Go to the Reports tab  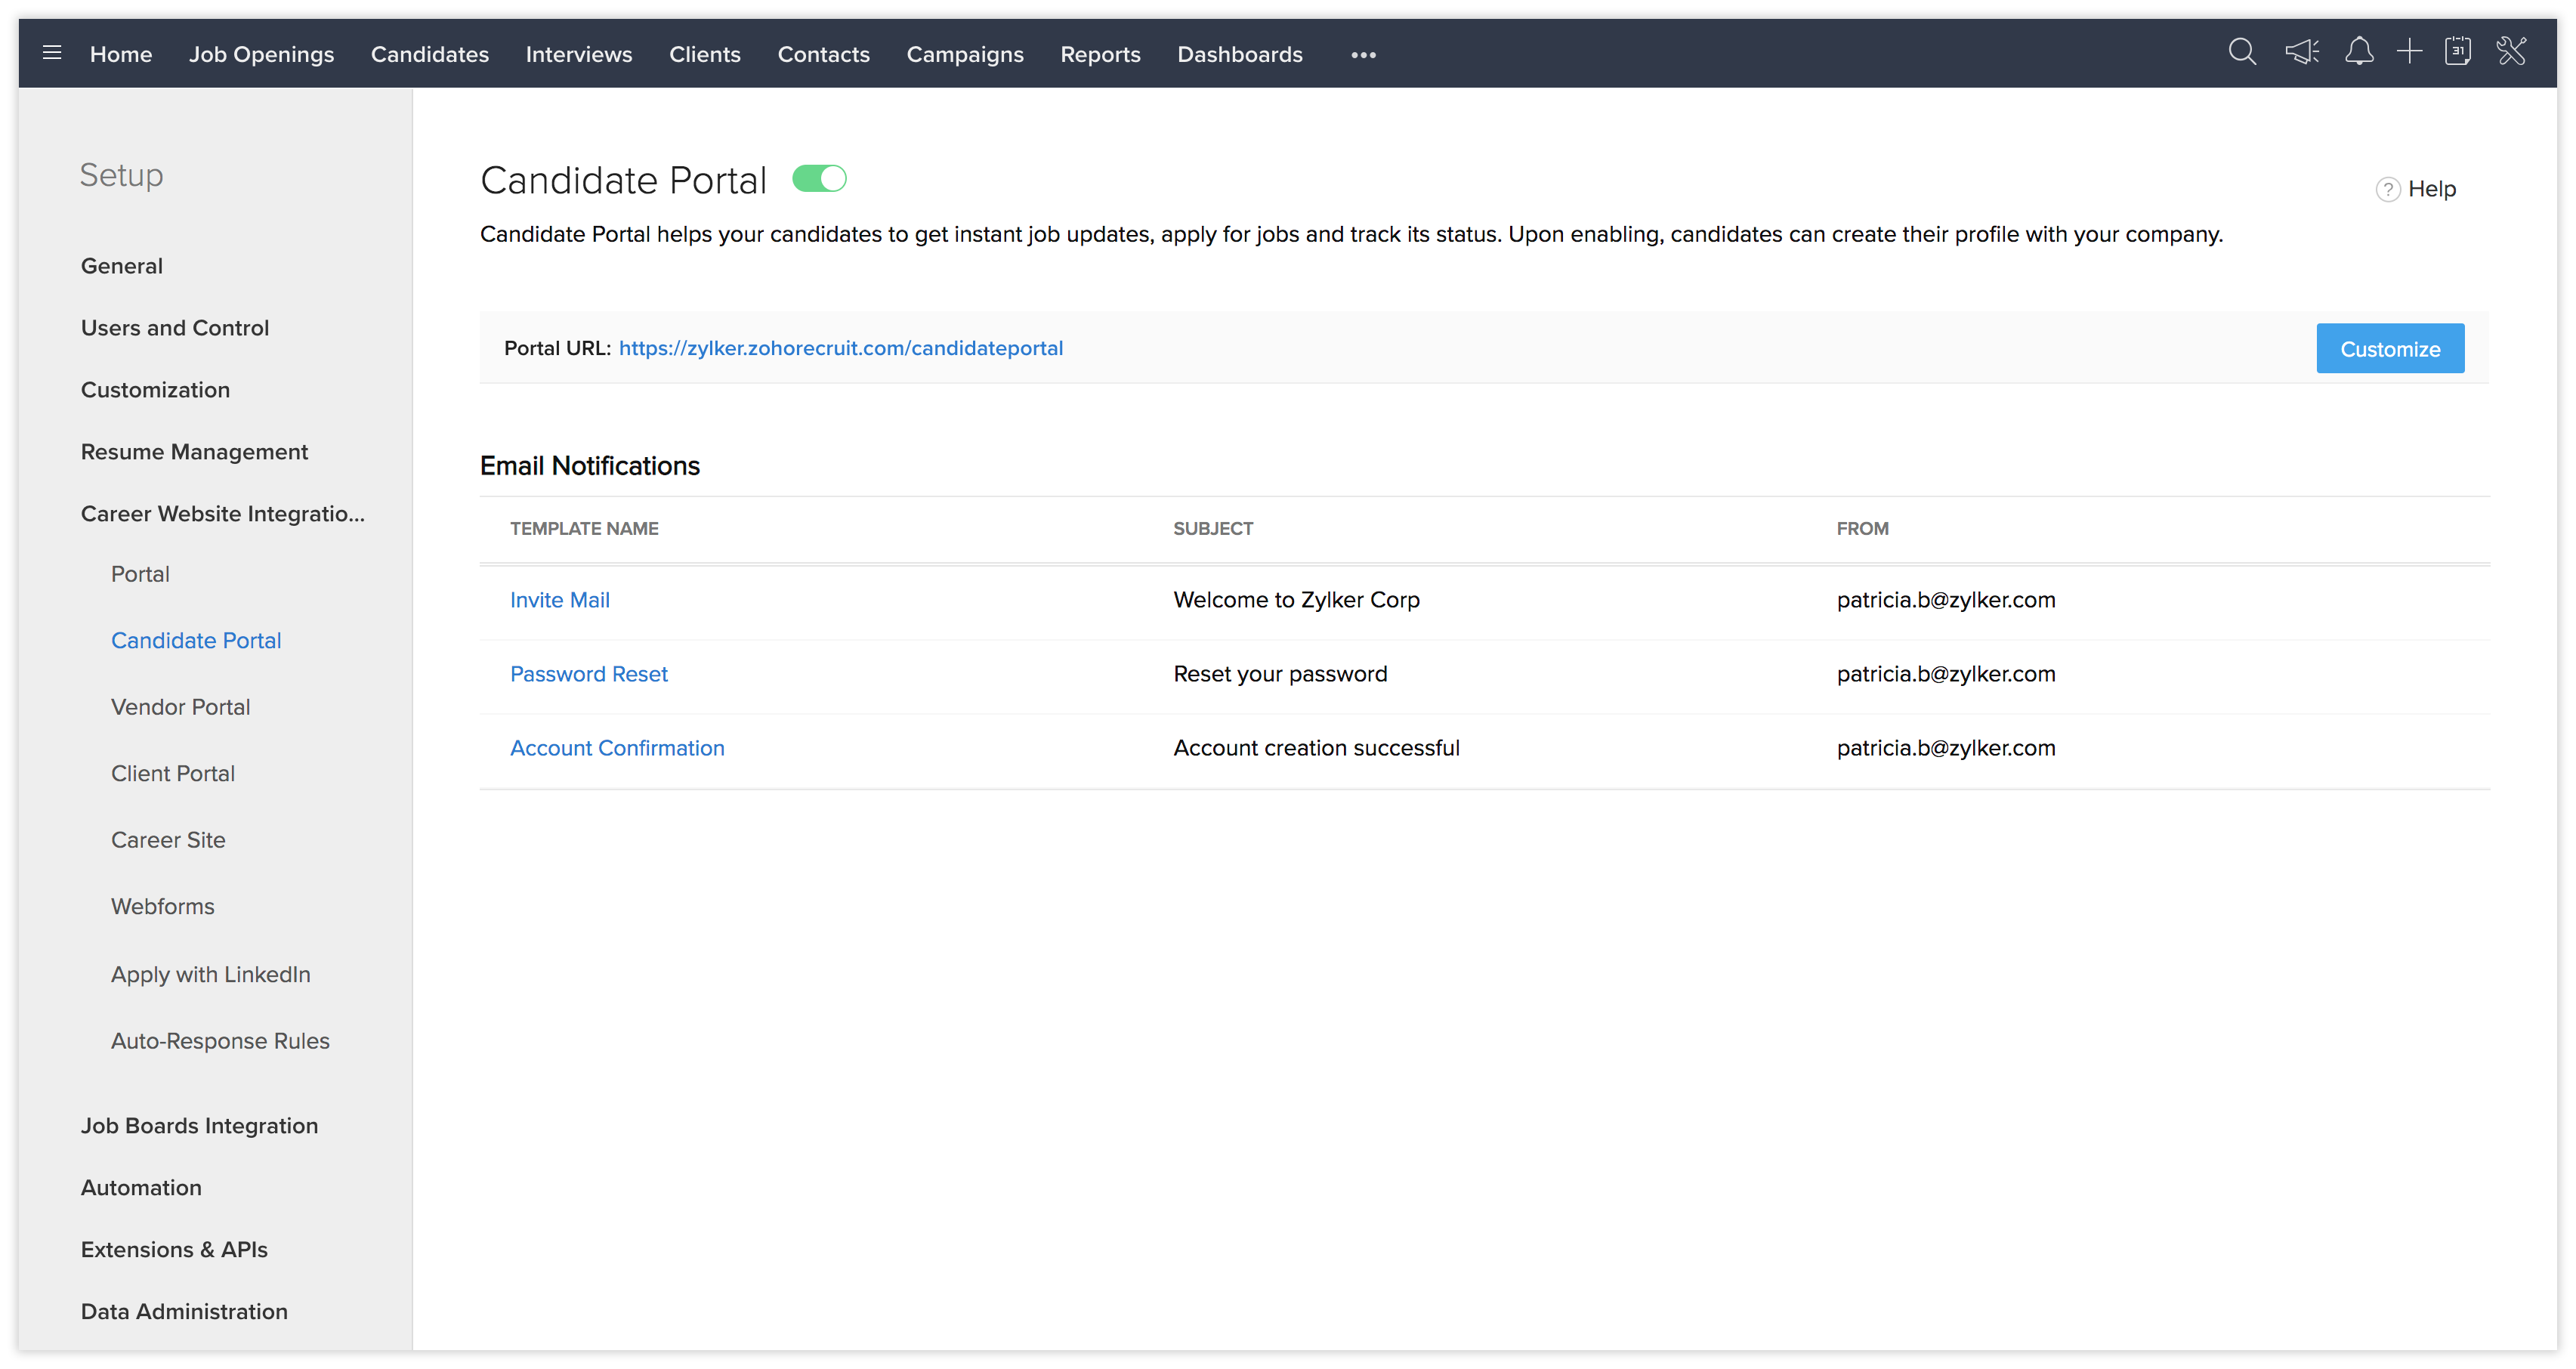point(1099,55)
